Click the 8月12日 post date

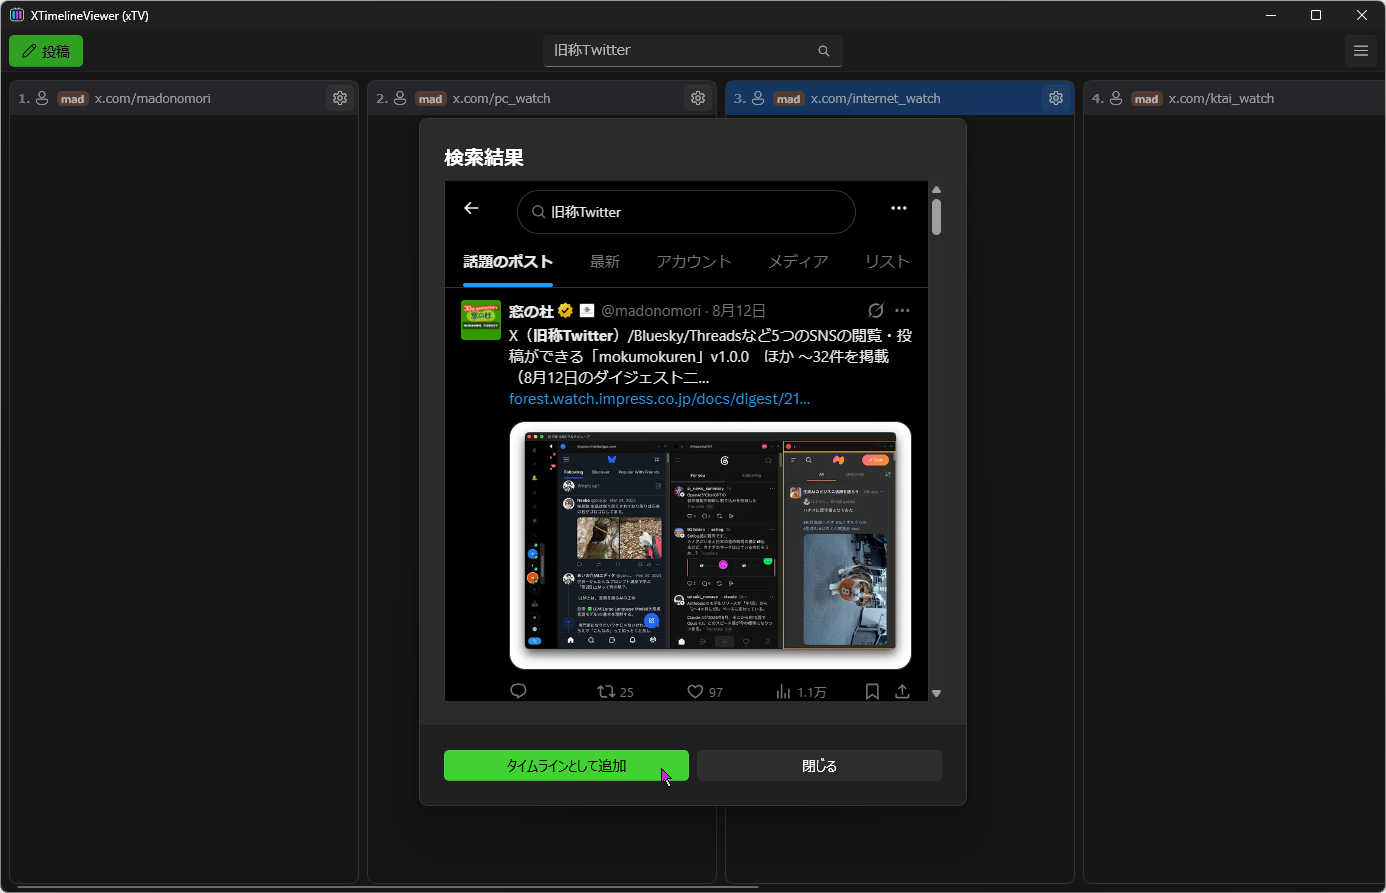[739, 311]
